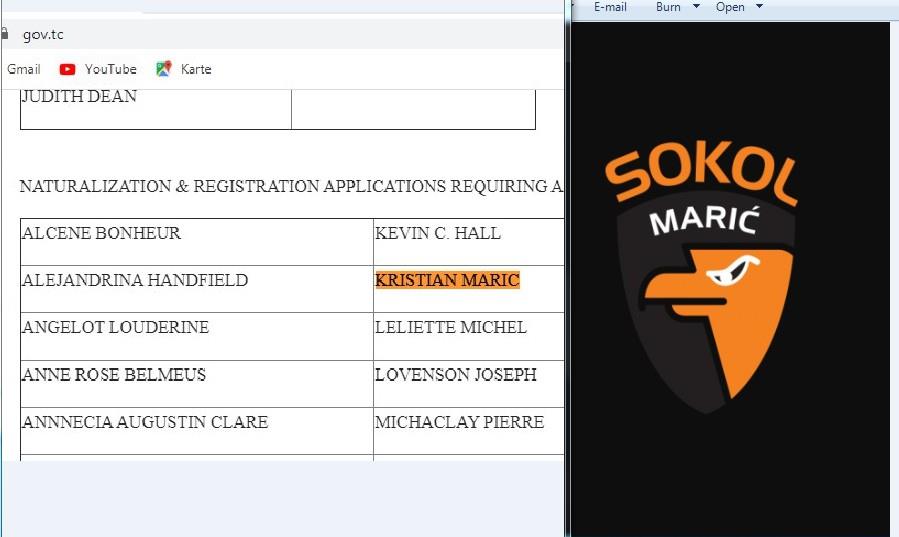Select ANGELOT LOUDERINE cell

pyautogui.click(x=197, y=336)
